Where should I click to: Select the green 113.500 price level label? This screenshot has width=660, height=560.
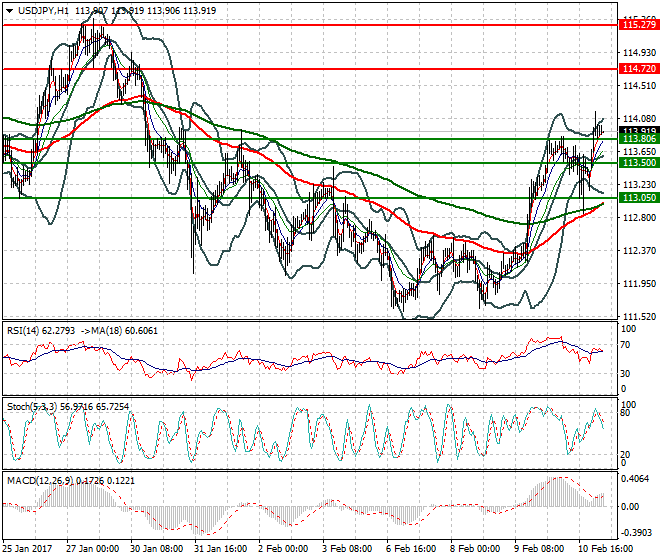click(x=639, y=163)
